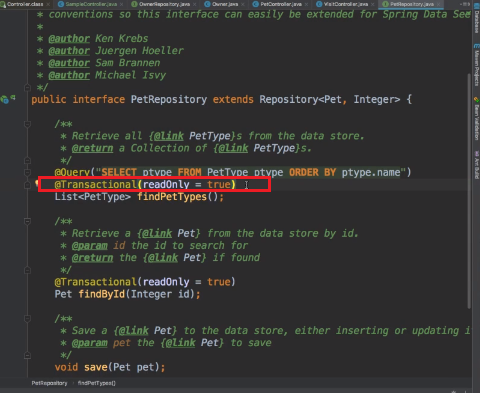Screen dimensions: 480x393
Task: Close the PetRepository.java tab
Action: tap(438, 4)
